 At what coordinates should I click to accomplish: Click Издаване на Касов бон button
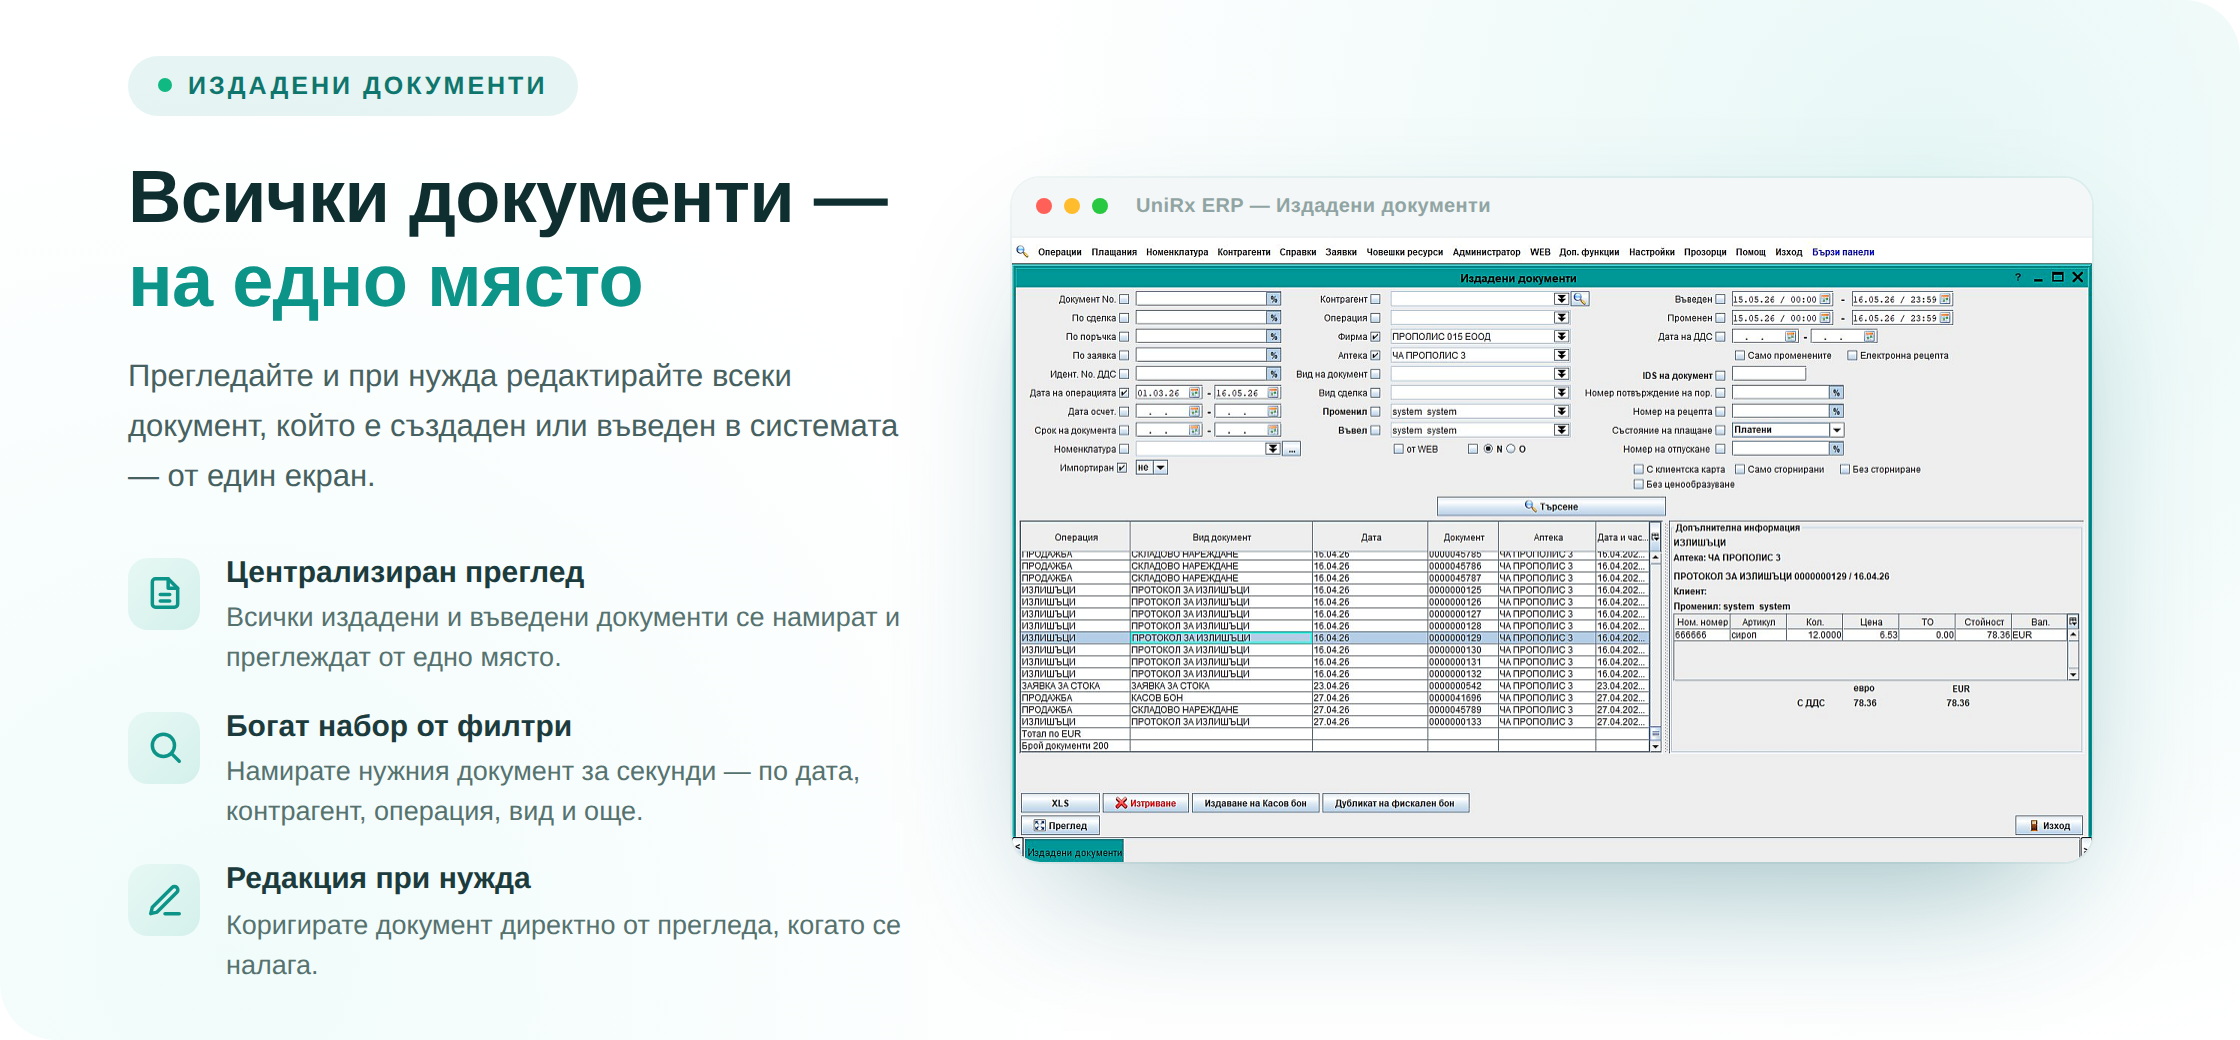click(x=1255, y=803)
